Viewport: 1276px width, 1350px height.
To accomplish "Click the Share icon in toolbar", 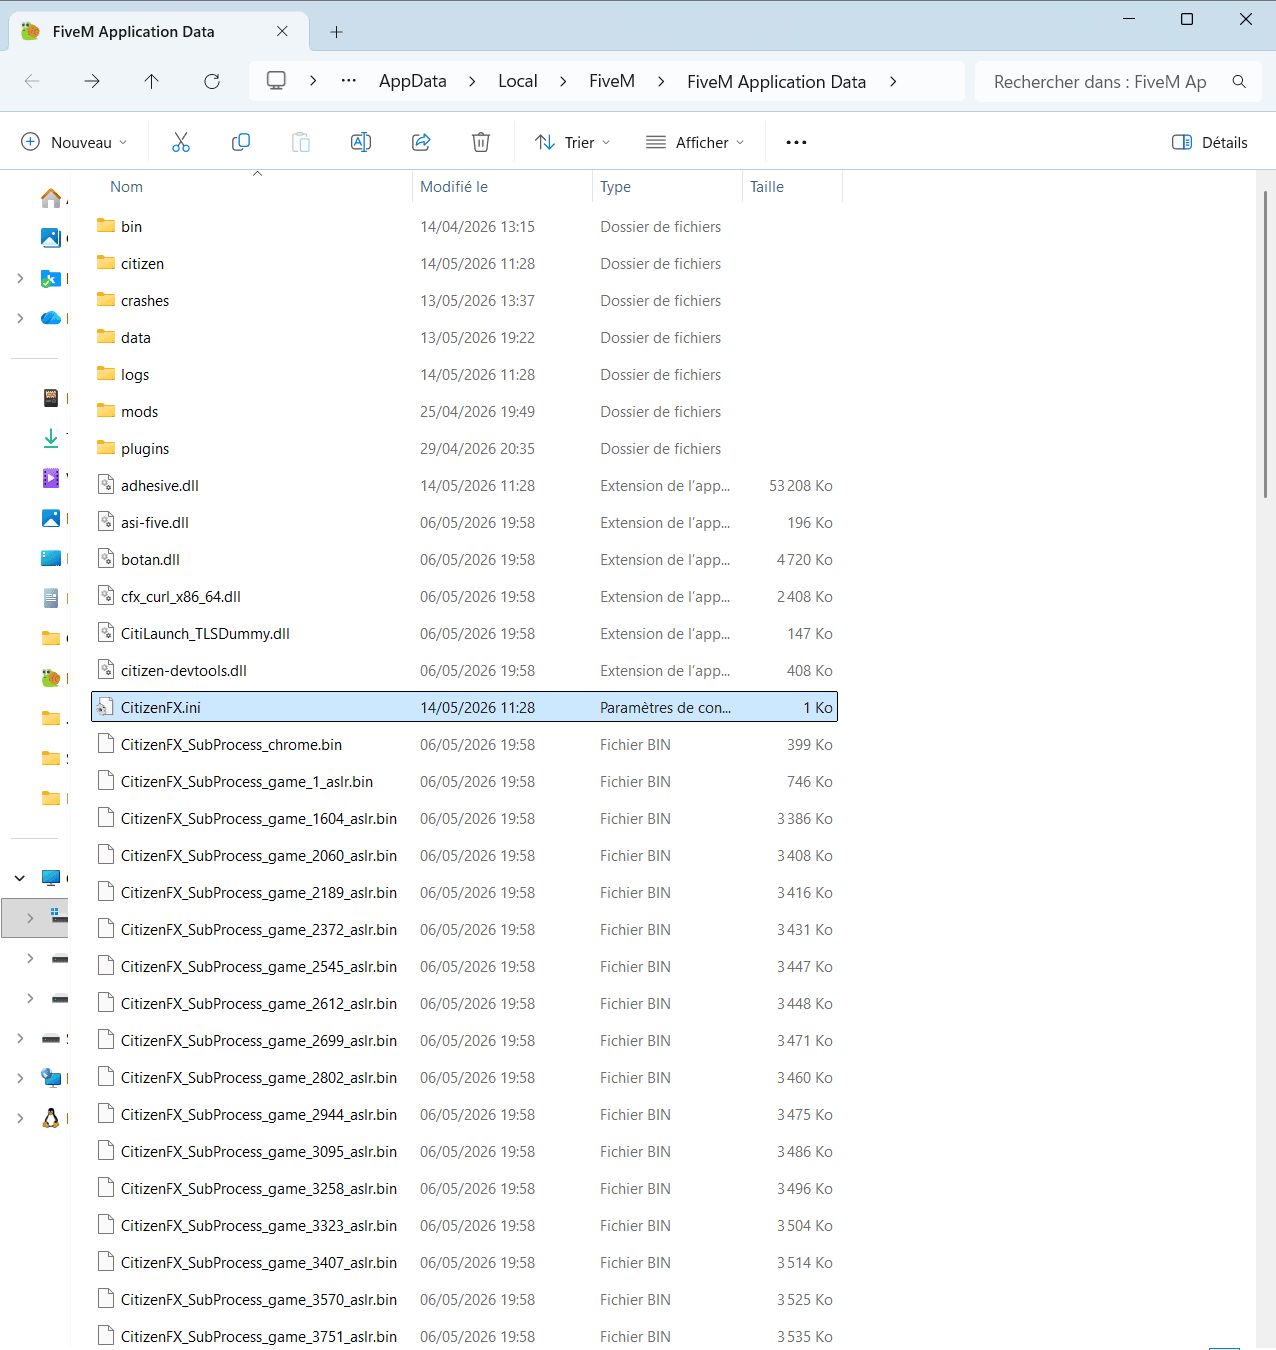I will tap(421, 142).
